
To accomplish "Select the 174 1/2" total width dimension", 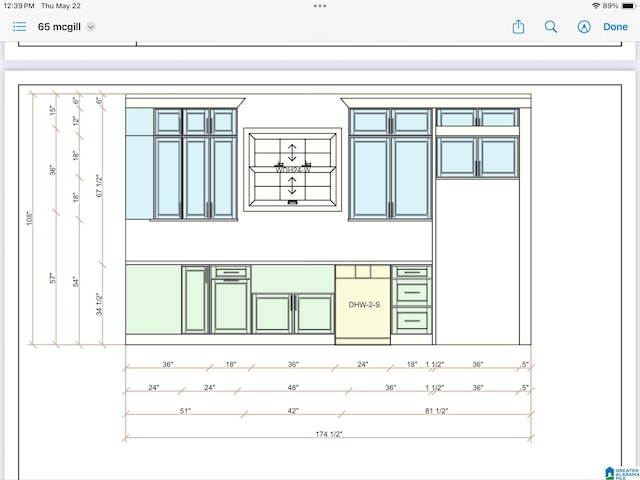I will click(329, 434).
